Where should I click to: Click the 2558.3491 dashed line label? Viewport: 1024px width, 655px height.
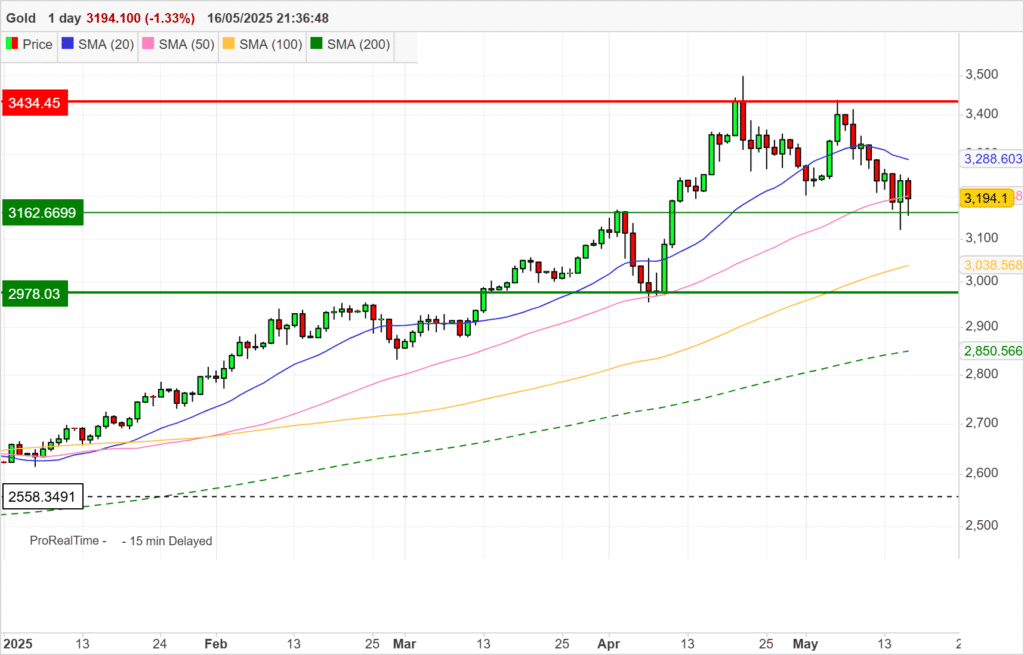tap(42, 496)
